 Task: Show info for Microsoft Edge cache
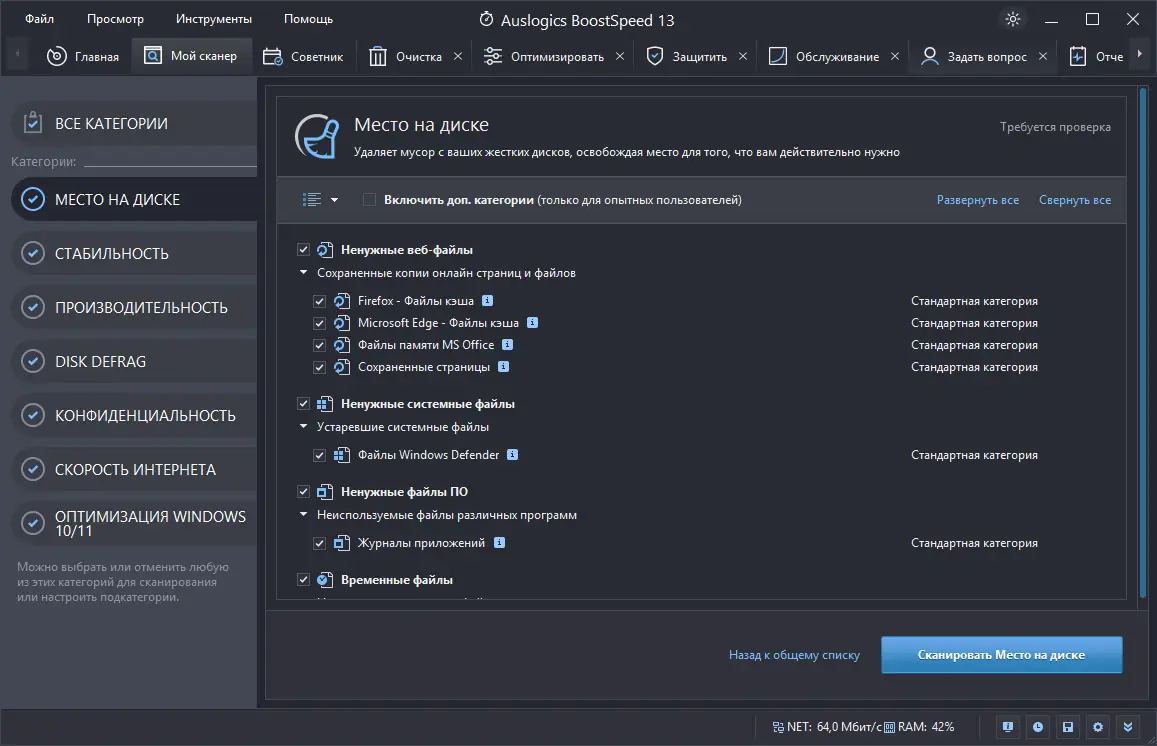pyautogui.click(x=533, y=322)
